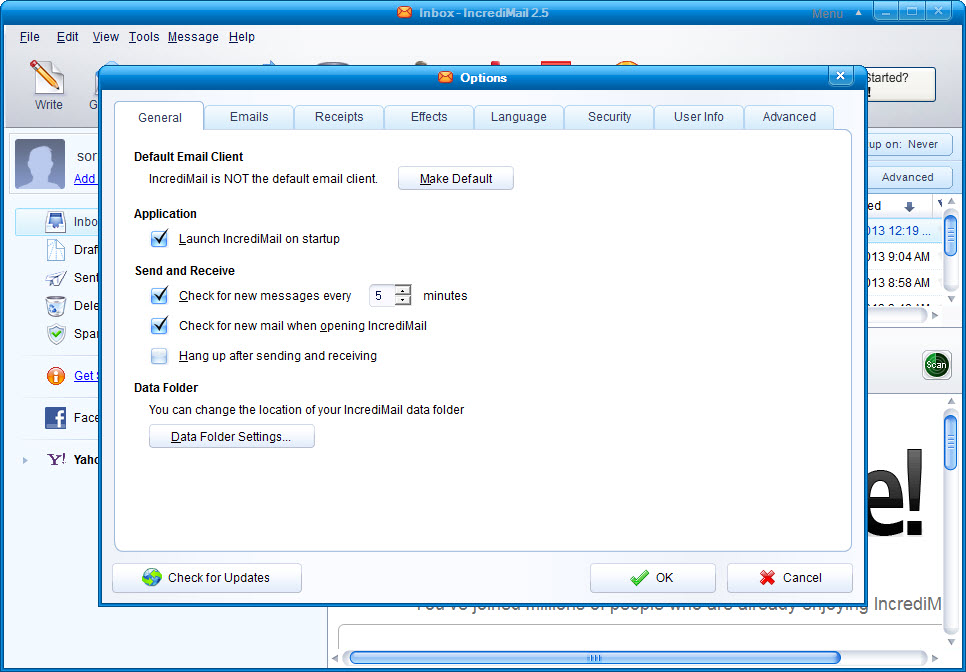
Task: Open the Advanced tab in Options
Action: pos(789,117)
